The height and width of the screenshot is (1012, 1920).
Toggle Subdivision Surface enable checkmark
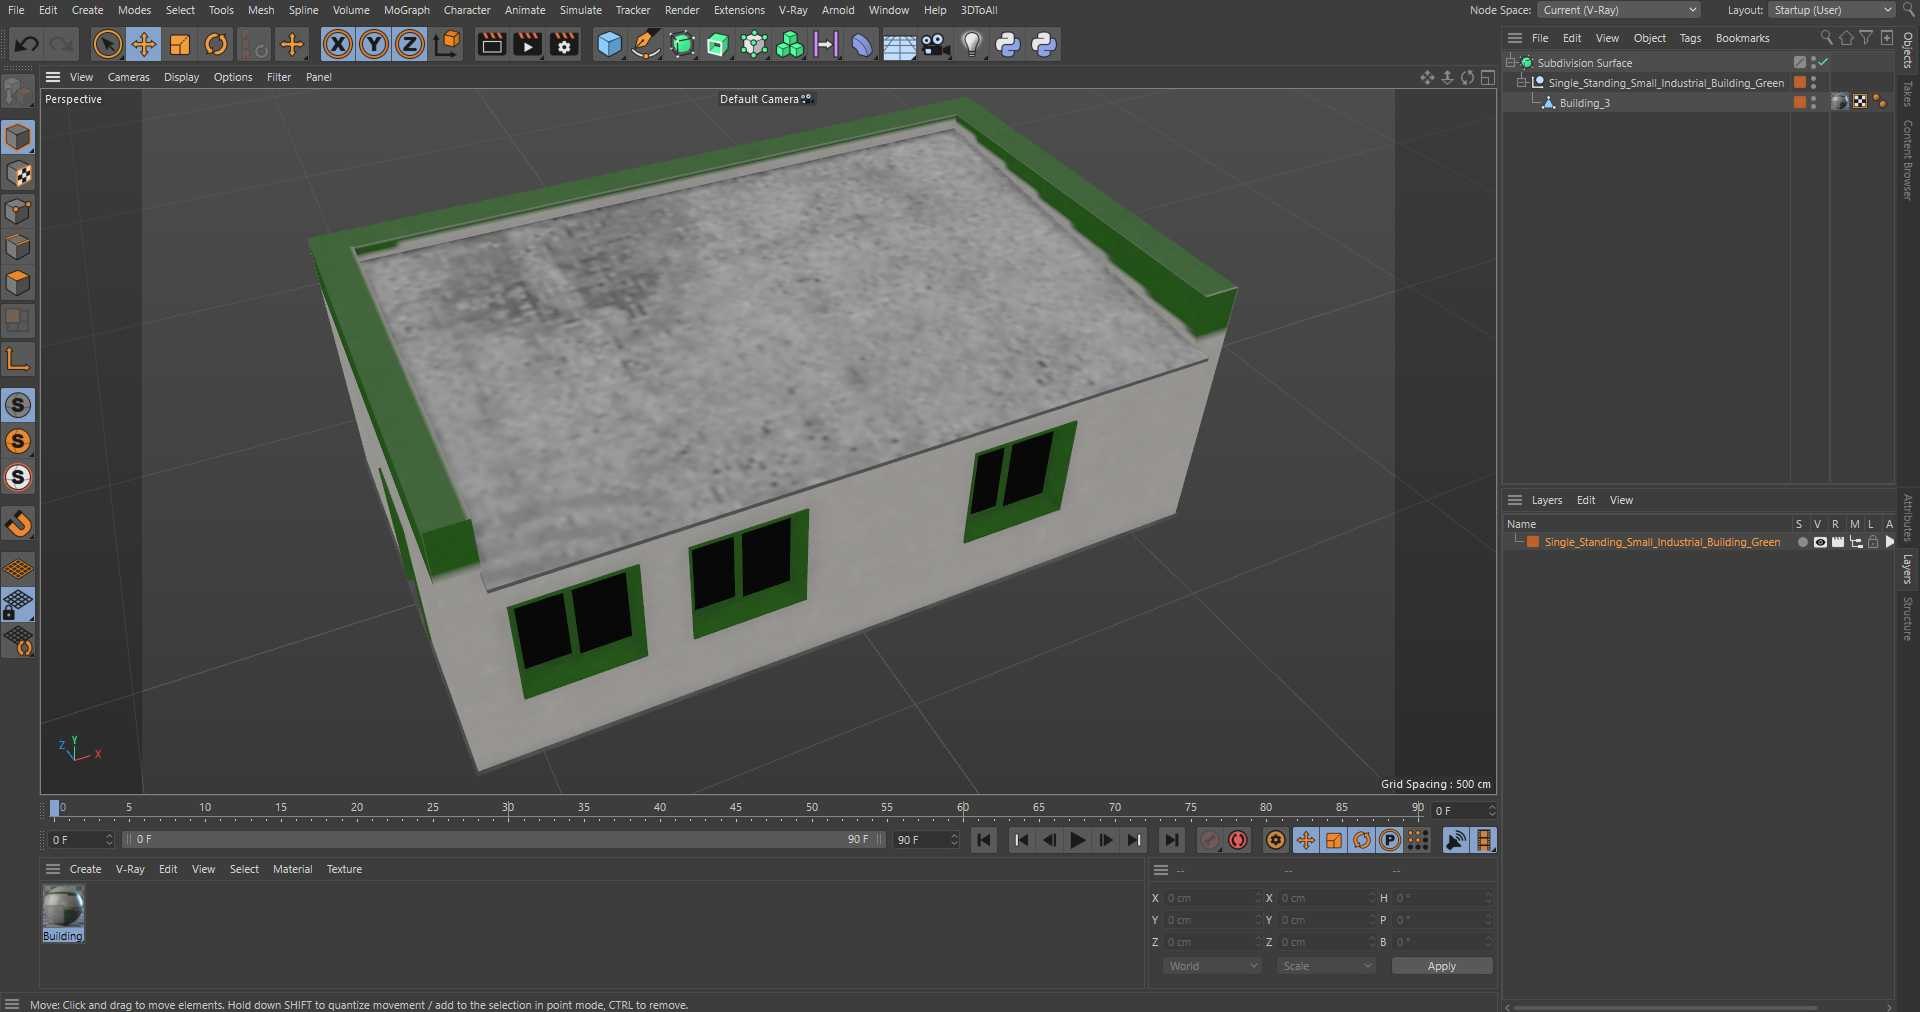coord(1824,62)
